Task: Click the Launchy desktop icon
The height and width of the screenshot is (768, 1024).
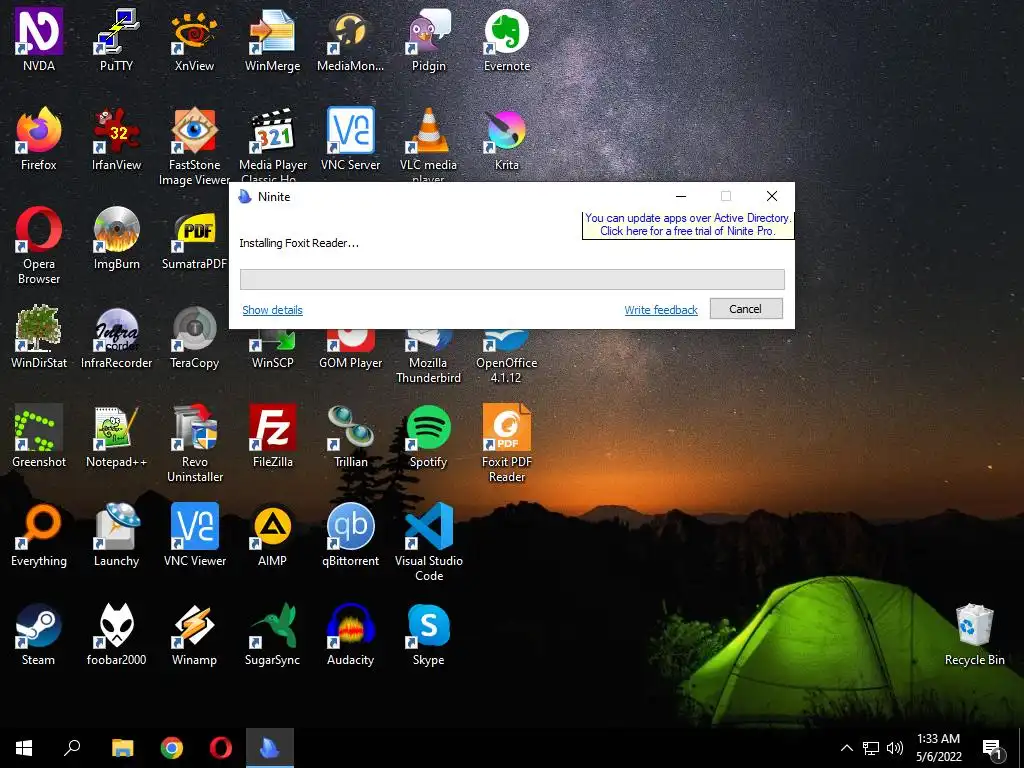Action: 116,526
